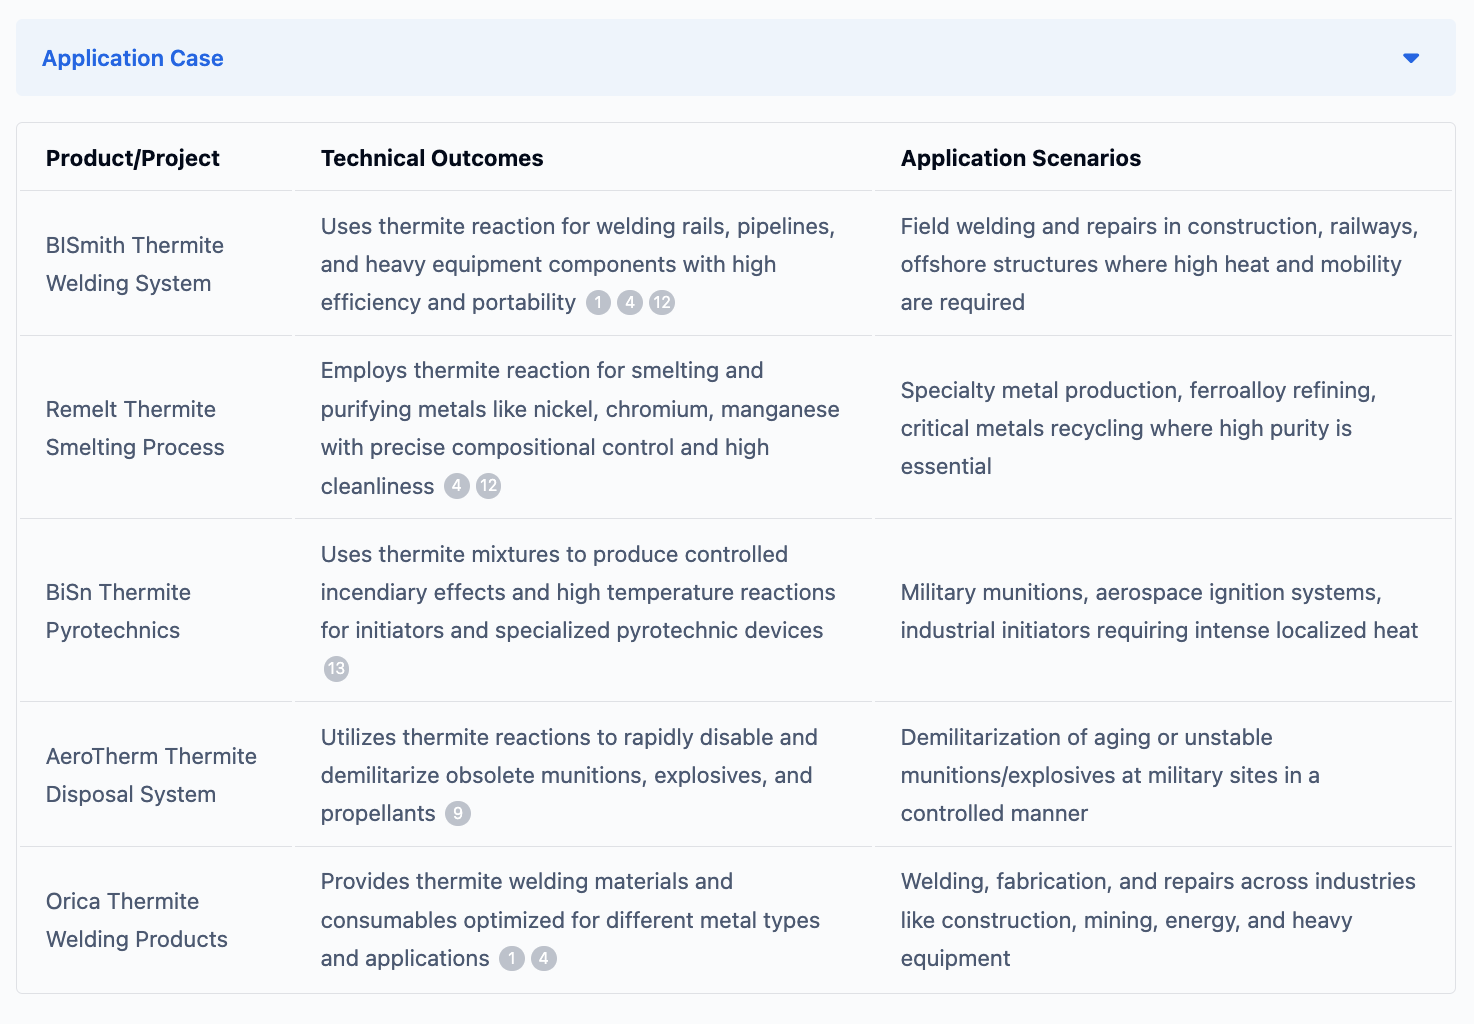Open citation 12 in BISmith welding row
This screenshot has height=1024, width=1474.
pyautogui.click(x=662, y=302)
